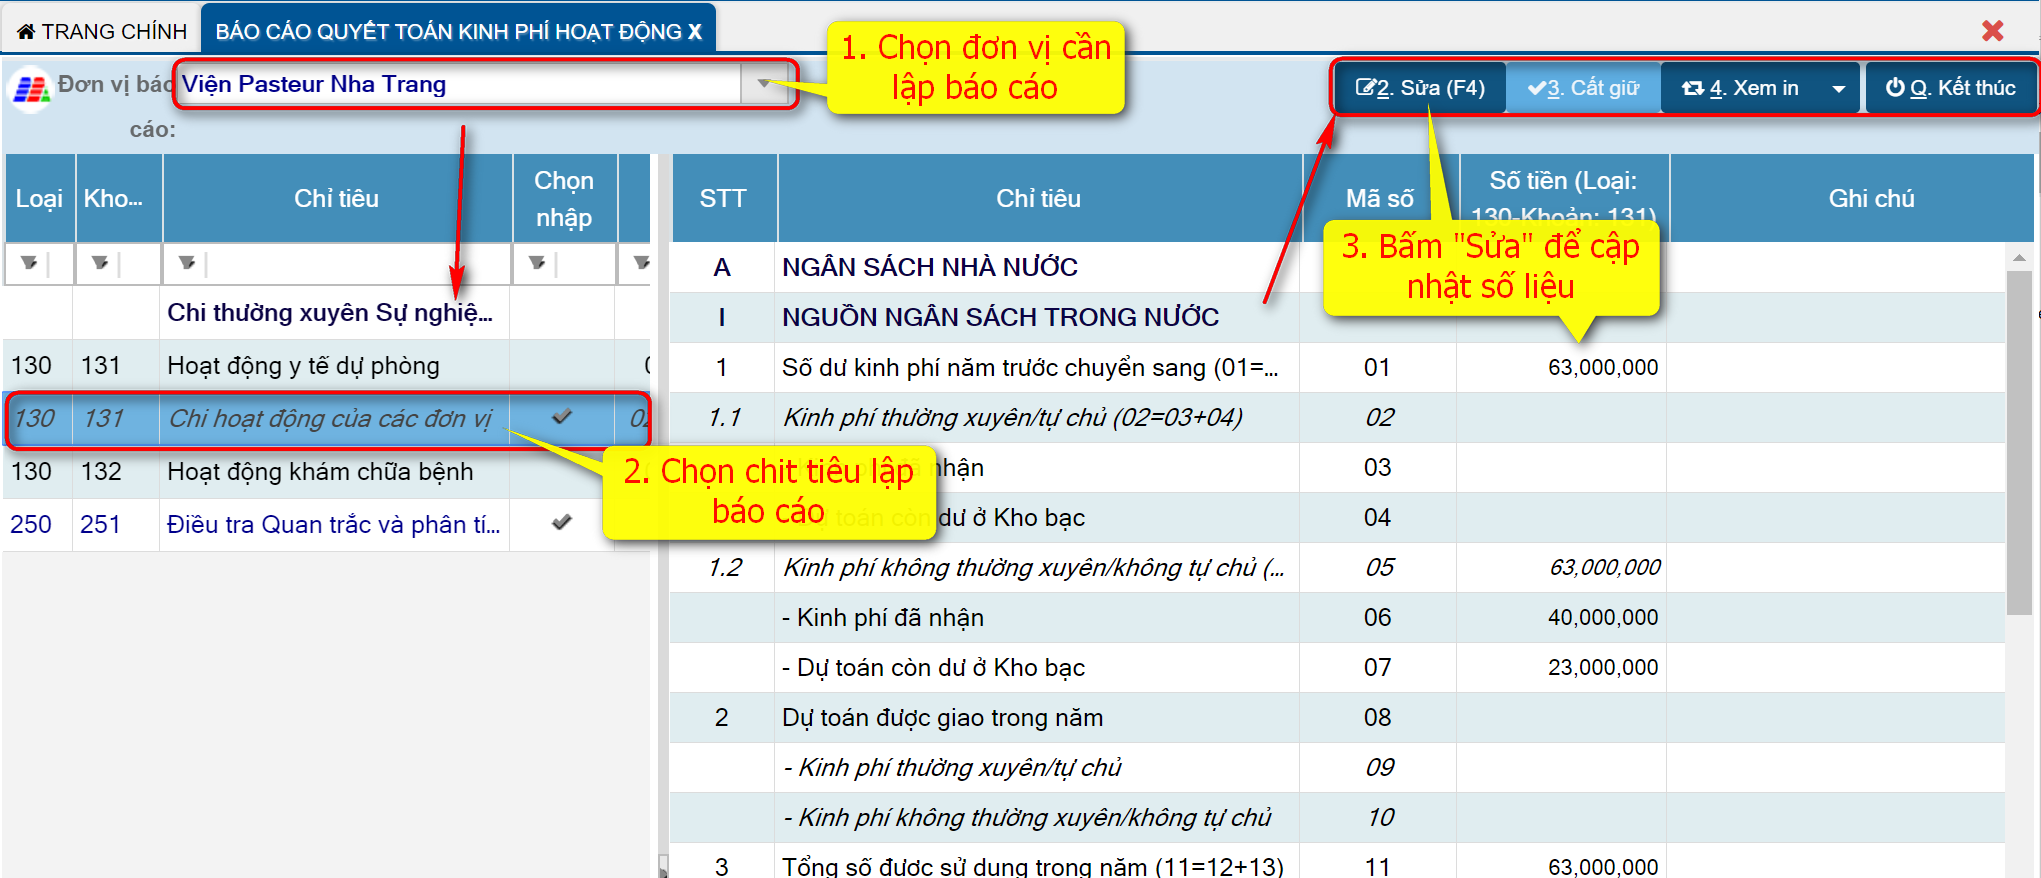Close the BÁO CÁO QUYẾT TOÁN tab with X

(x=695, y=32)
